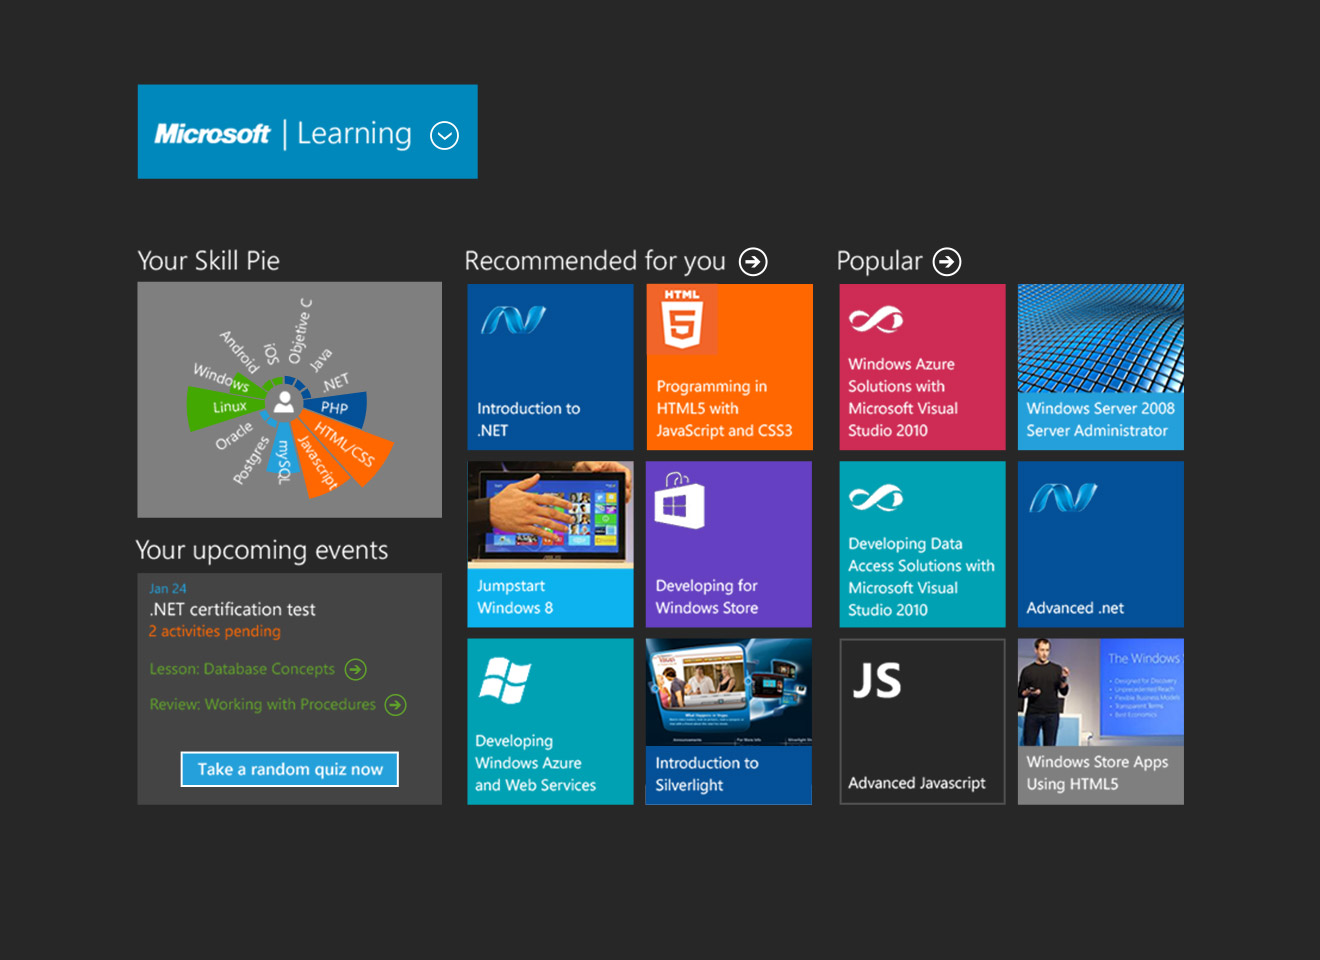Expand the Microsoft Learning dropdown chevron
The height and width of the screenshot is (960, 1320).
click(444, 135)
